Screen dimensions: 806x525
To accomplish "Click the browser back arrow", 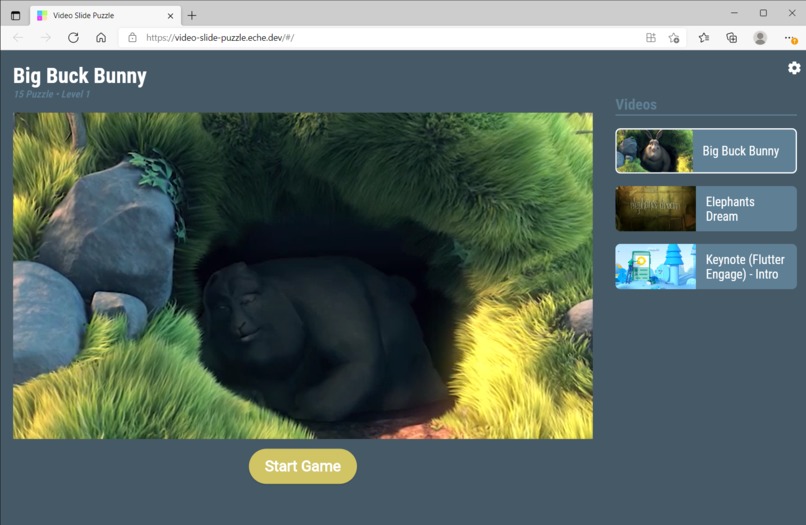I will 18,38.
